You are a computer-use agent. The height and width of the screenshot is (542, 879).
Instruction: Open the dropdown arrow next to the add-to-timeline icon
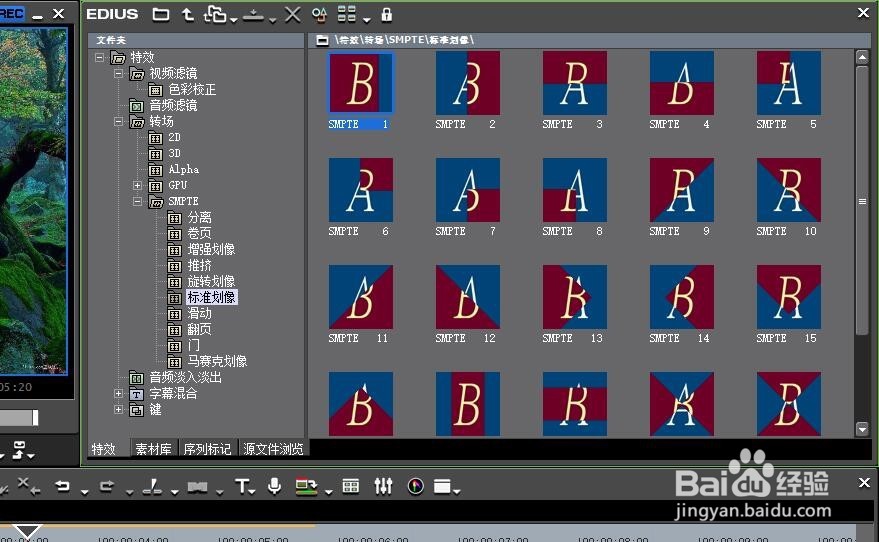pyautogui.click(x=272, y=20)
